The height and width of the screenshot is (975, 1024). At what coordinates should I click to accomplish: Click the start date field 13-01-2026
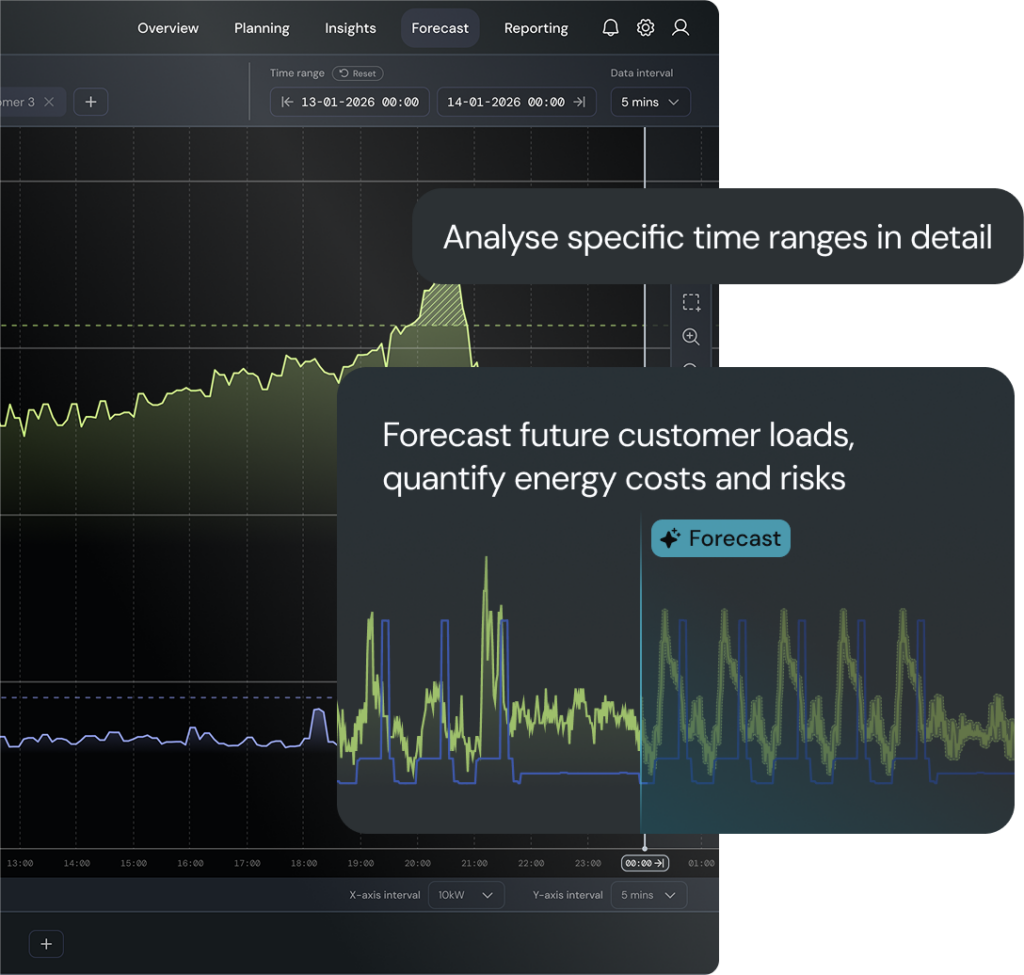point(350,102)
